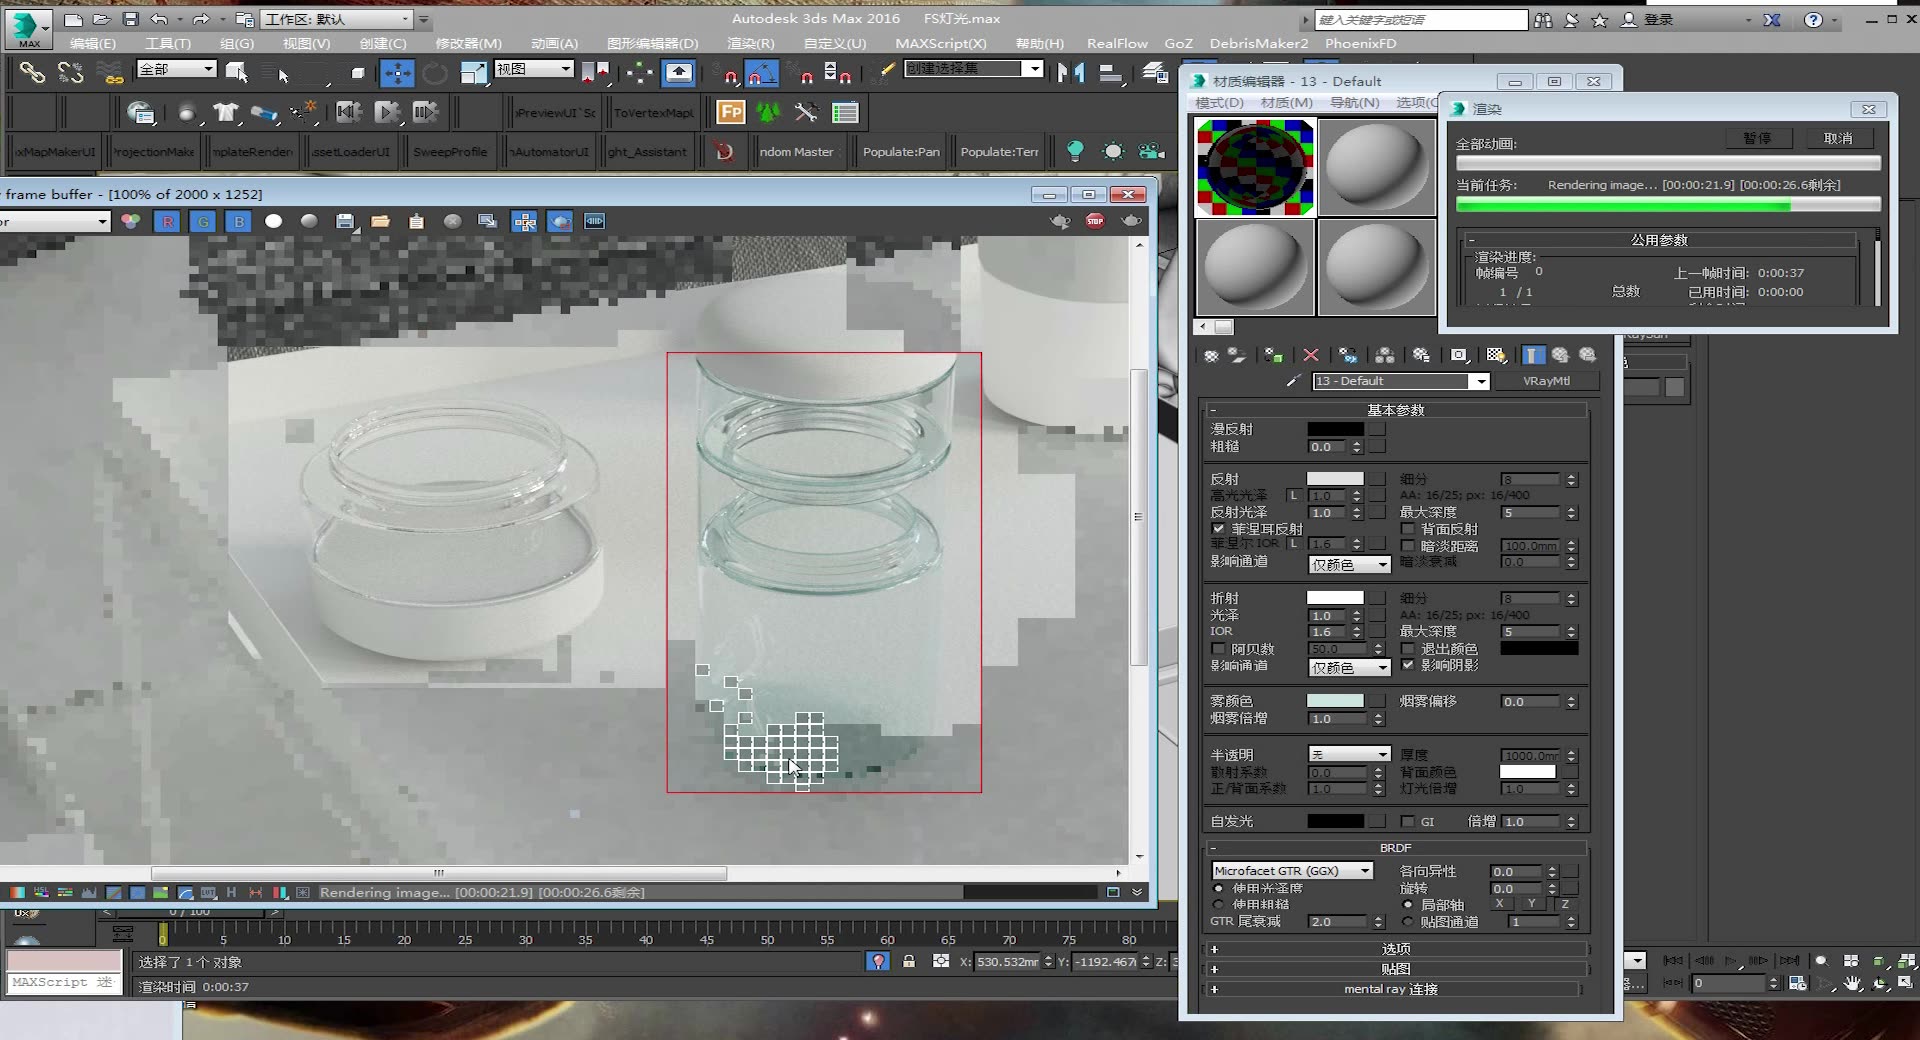Click the Unlink Selection tool

tap(71, 72)
